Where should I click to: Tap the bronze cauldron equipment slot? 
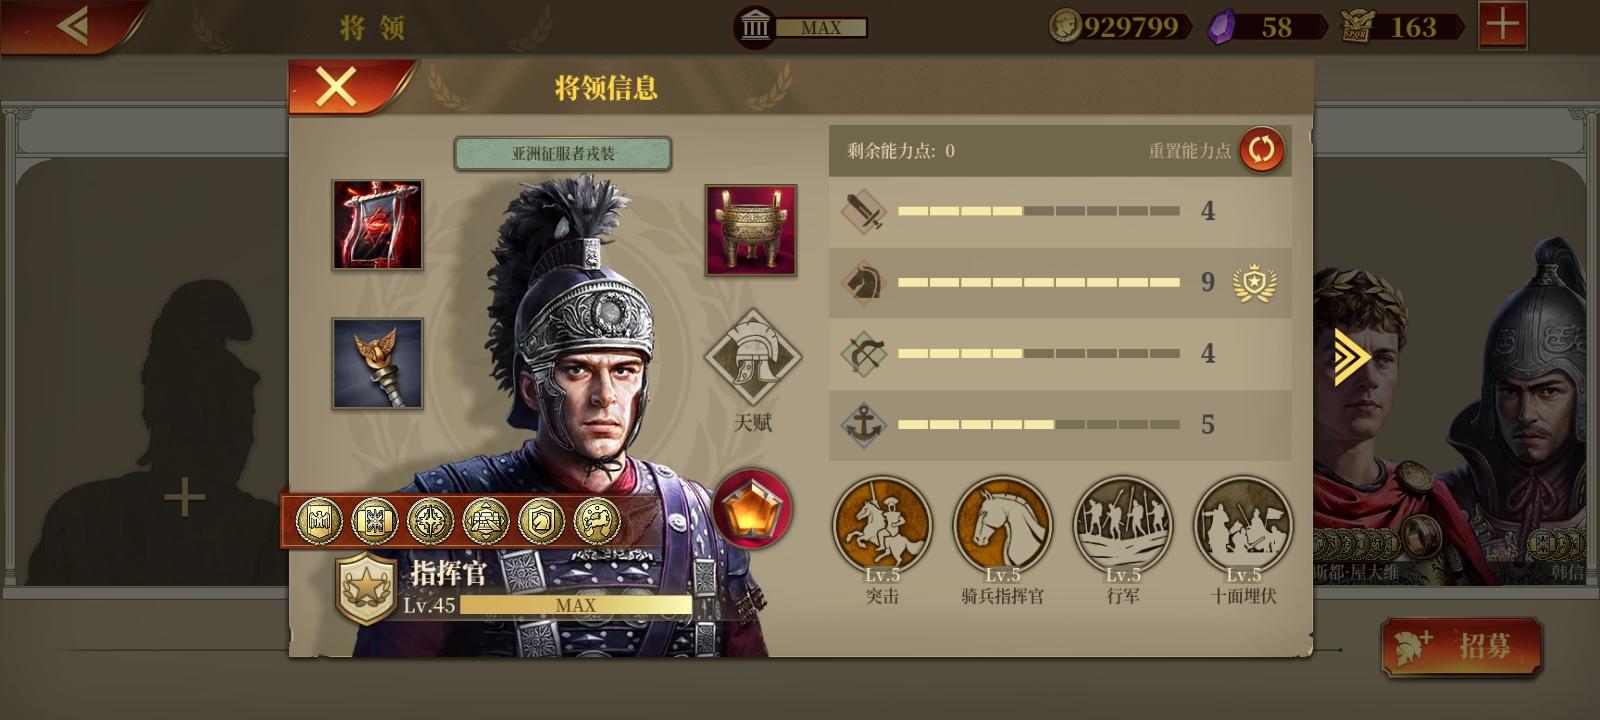pos(751,230)
